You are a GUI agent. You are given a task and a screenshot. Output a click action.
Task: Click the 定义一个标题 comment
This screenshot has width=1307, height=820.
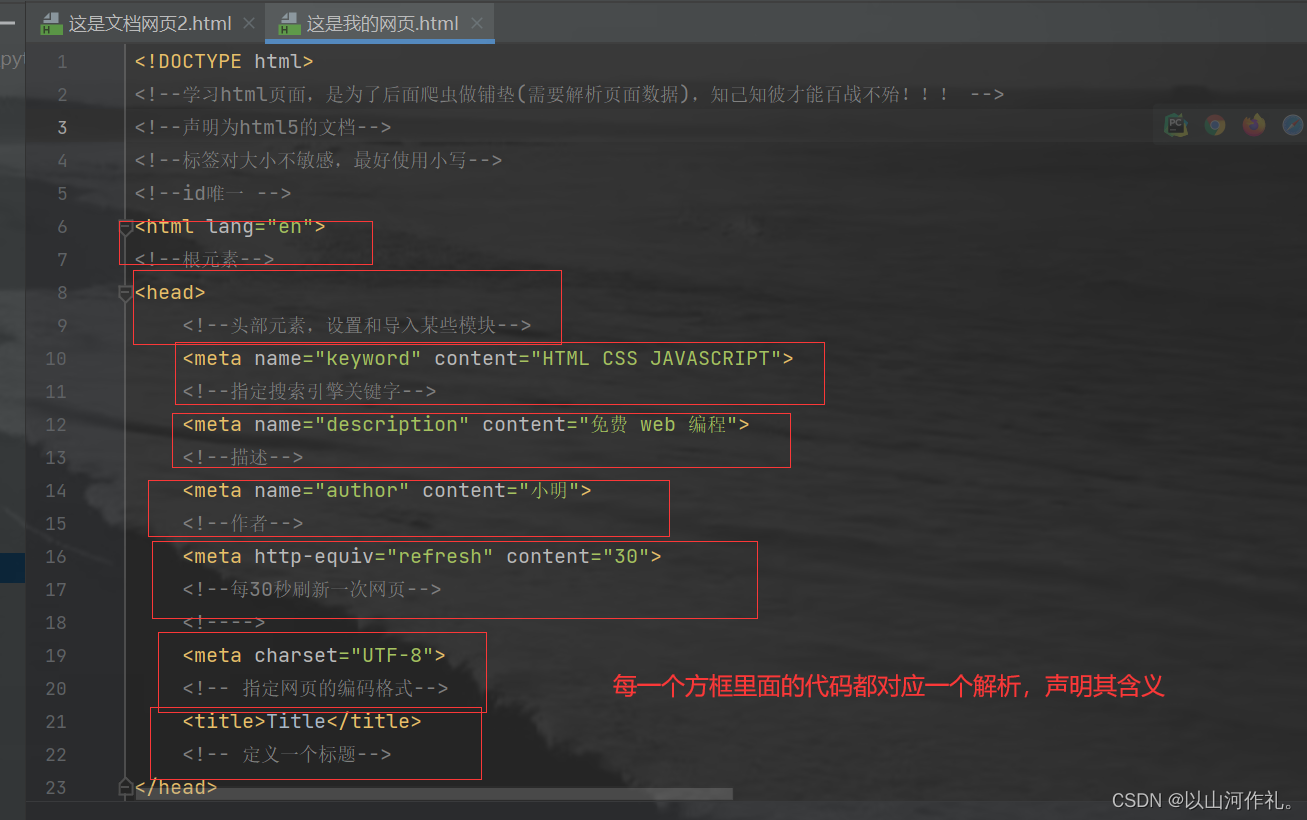point(287,755)
